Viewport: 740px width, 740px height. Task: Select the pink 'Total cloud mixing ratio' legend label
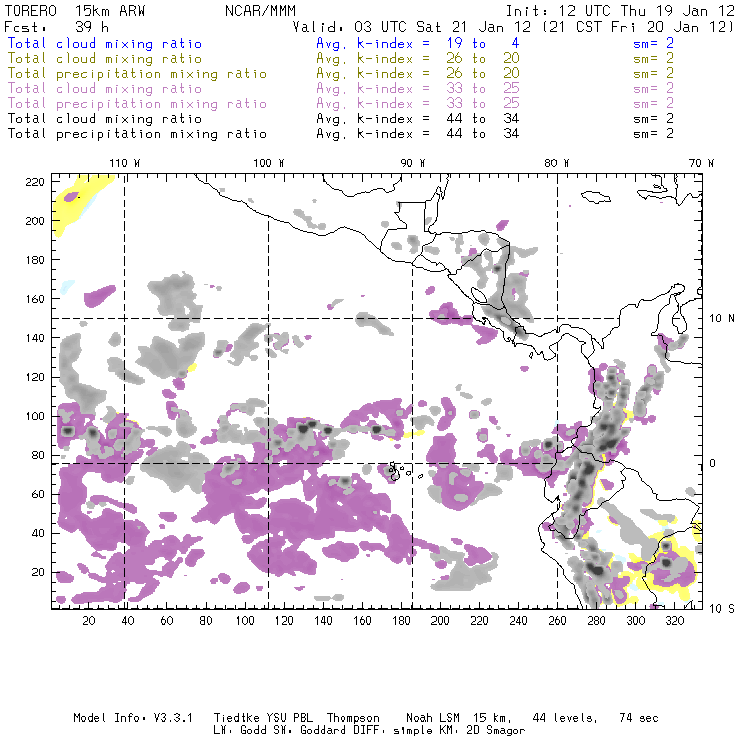(105, 89)
